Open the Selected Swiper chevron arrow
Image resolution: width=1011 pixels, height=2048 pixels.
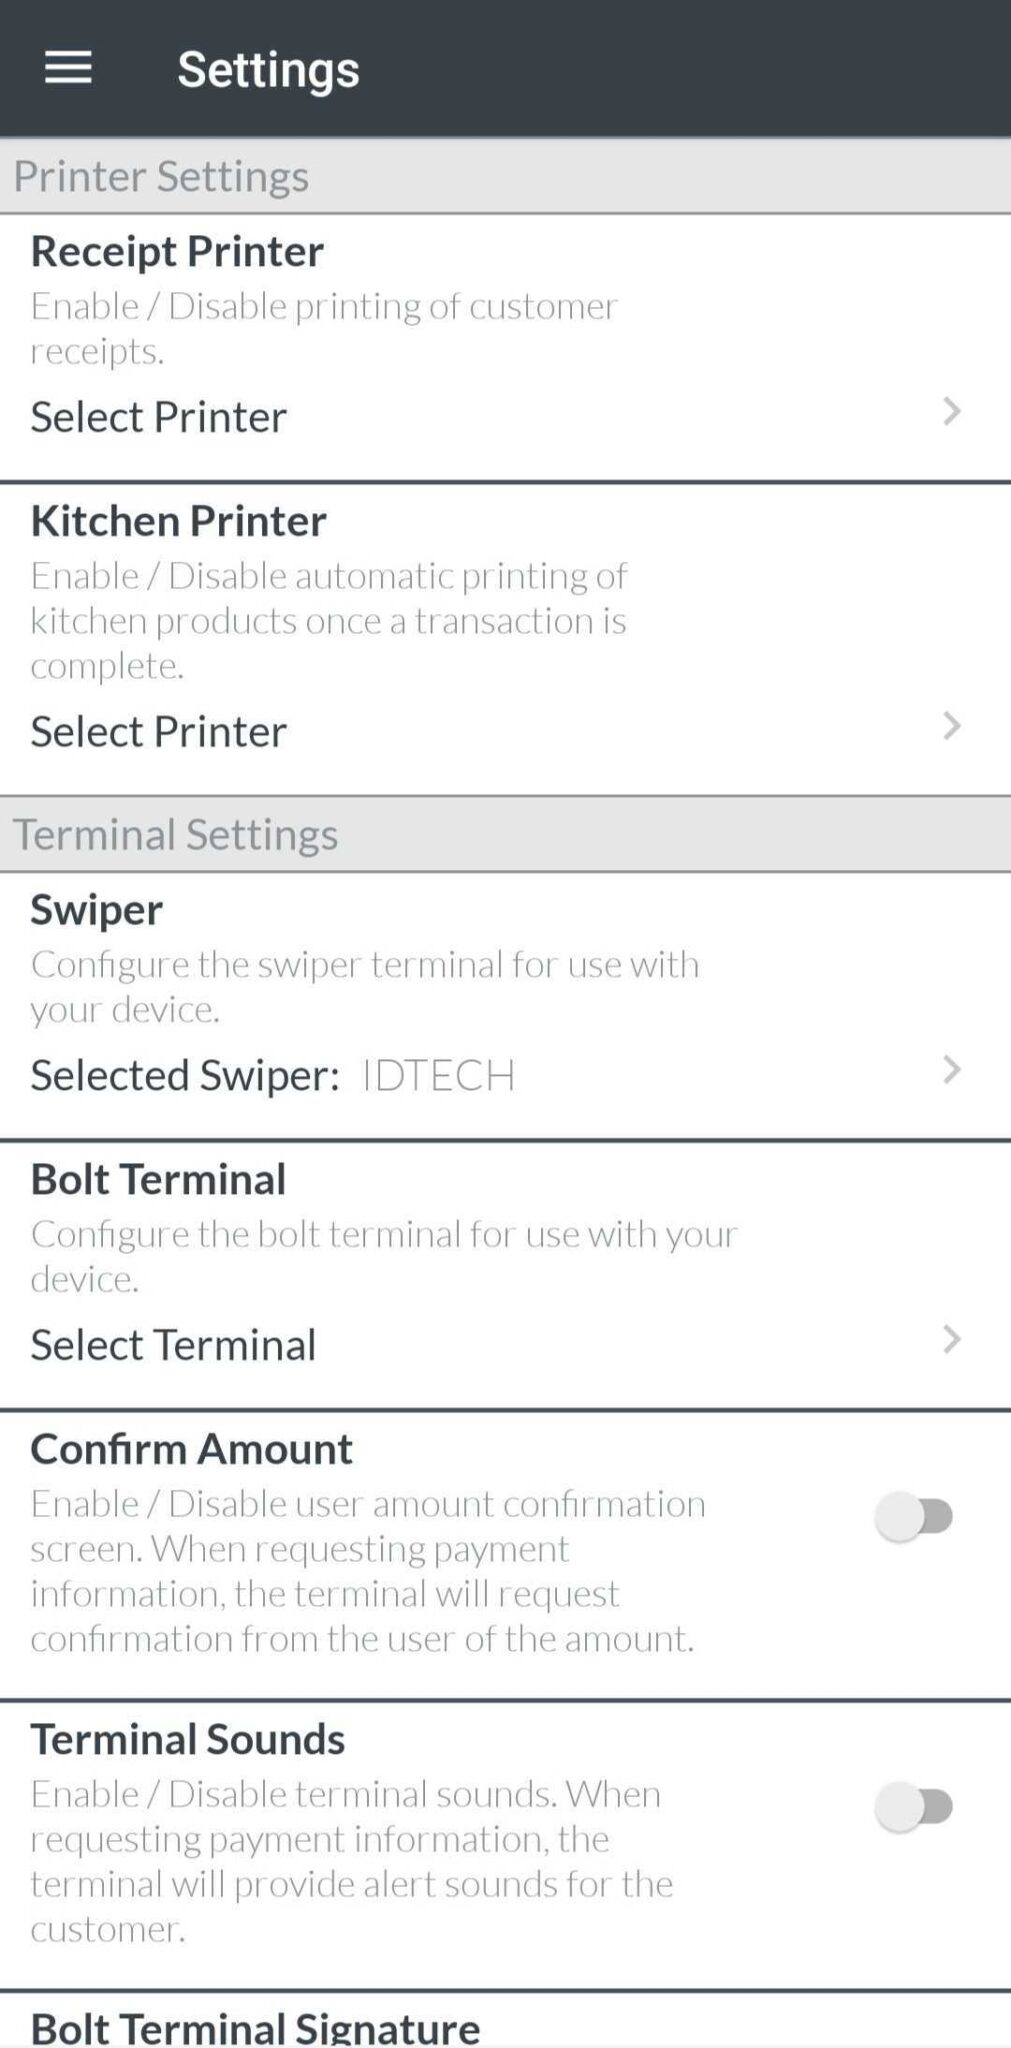tap(951, 1070)
